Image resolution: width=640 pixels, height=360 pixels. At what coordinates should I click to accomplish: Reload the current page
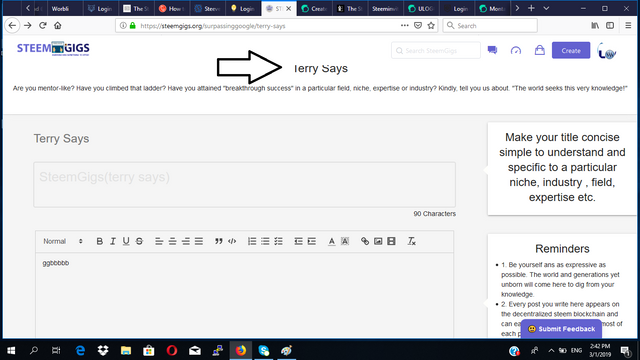click(43, 25)
